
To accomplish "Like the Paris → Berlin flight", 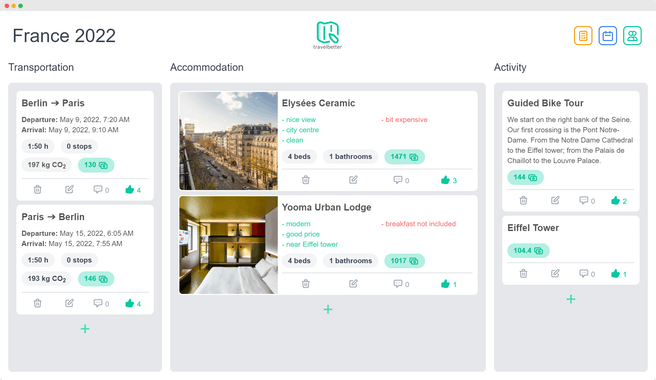I will [x=133, y=303].
